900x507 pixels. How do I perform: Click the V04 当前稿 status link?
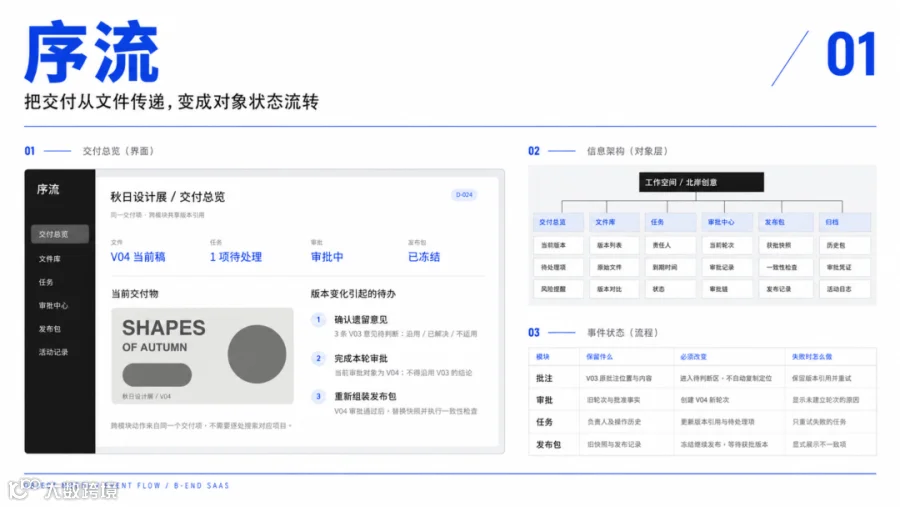(138, 257)
